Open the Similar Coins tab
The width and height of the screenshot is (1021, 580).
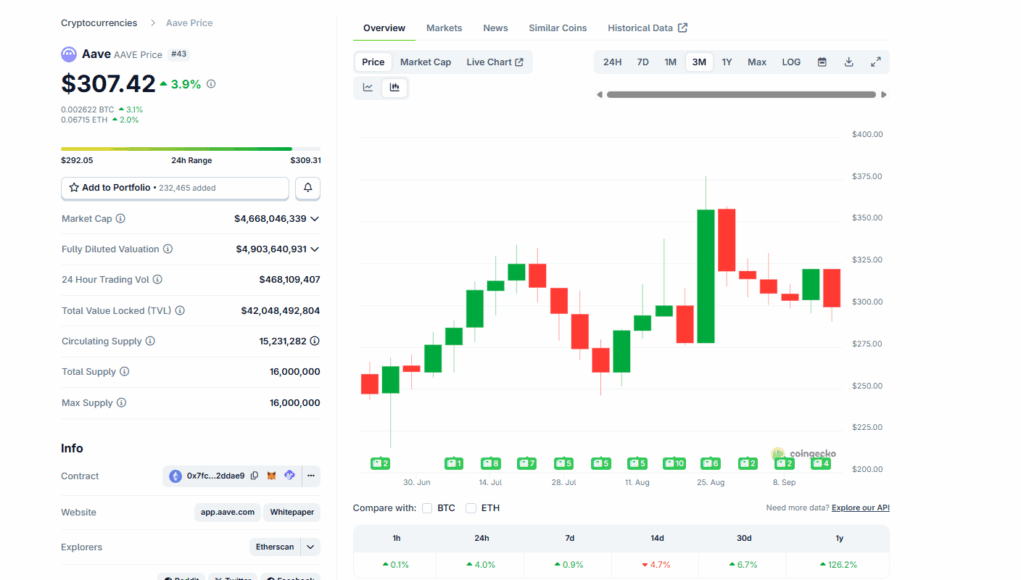(557, 28)
